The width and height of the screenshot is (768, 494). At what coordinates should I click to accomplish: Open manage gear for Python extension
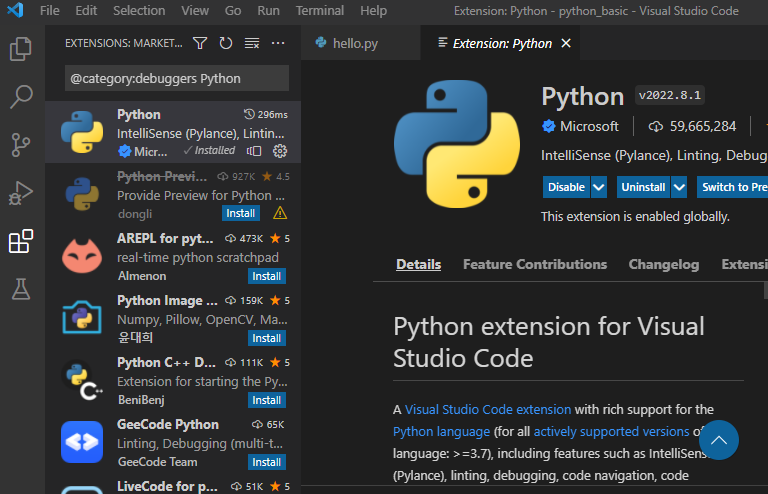(280, 151)
